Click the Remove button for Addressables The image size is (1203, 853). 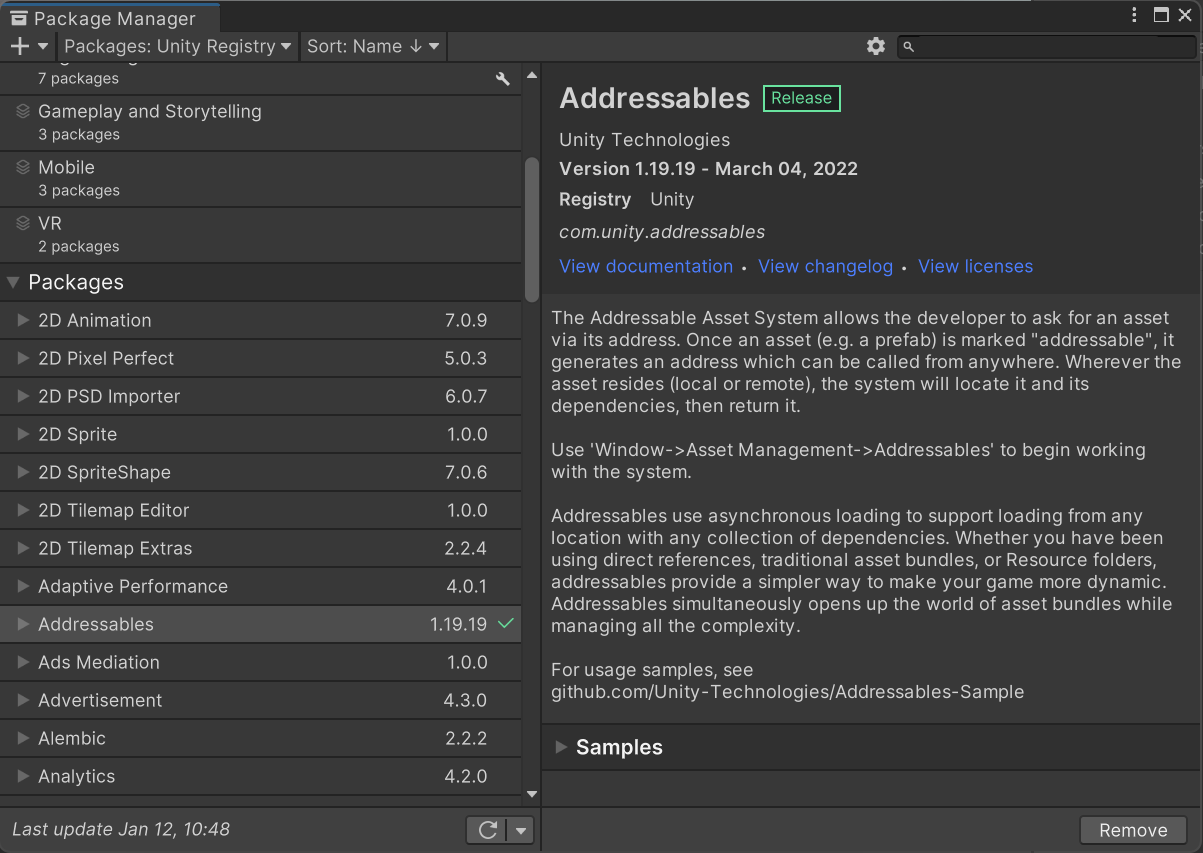[x=1133, y=829]
